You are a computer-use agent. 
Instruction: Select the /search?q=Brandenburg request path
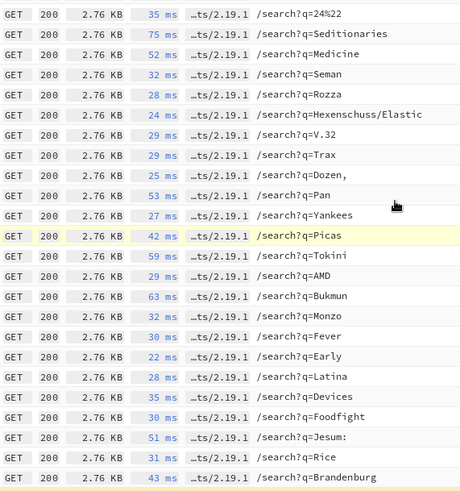pos(316,478)
